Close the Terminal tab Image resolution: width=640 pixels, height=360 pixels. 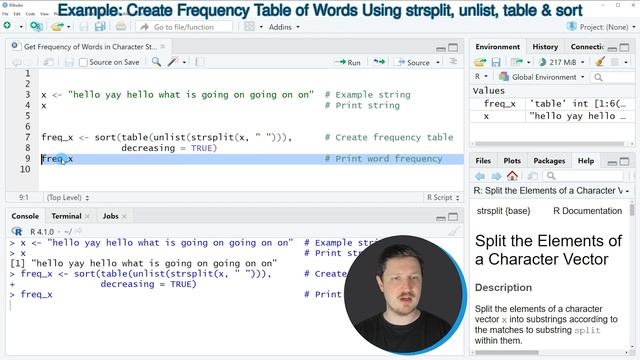(87, 216)
